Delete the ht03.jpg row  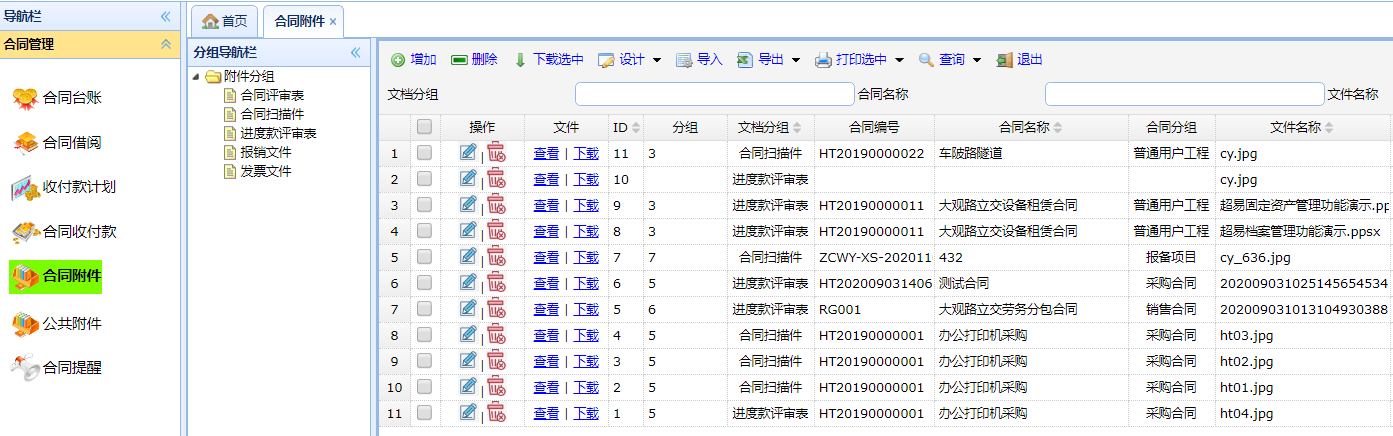pos(496,334)
